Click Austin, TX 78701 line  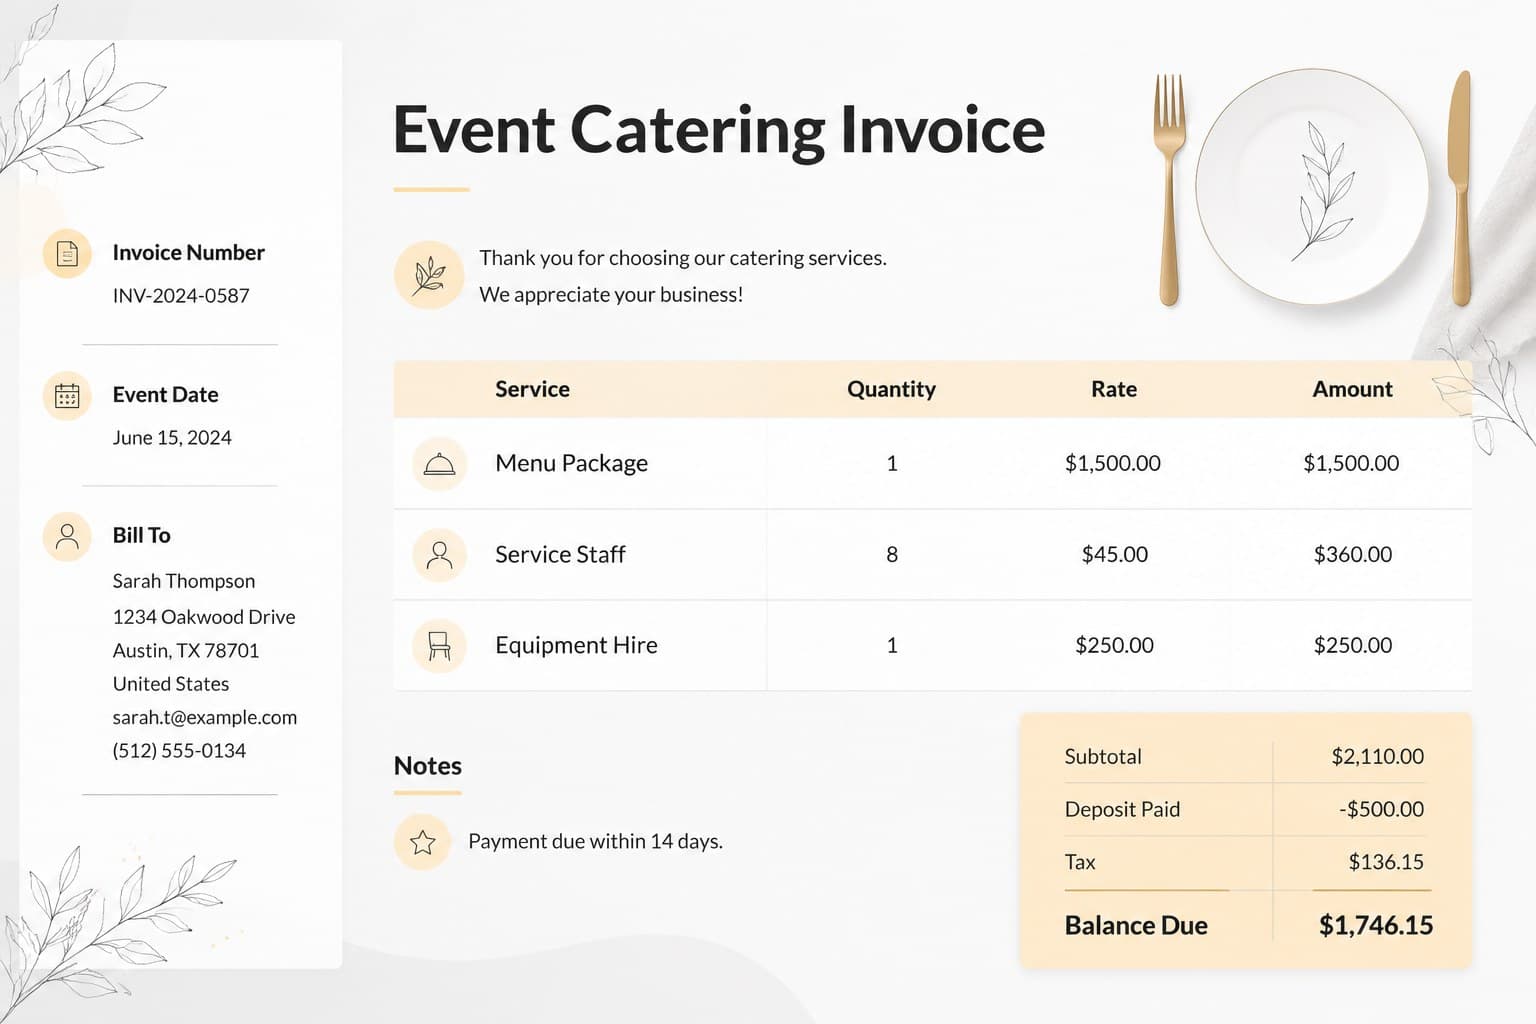coord(186,651)
